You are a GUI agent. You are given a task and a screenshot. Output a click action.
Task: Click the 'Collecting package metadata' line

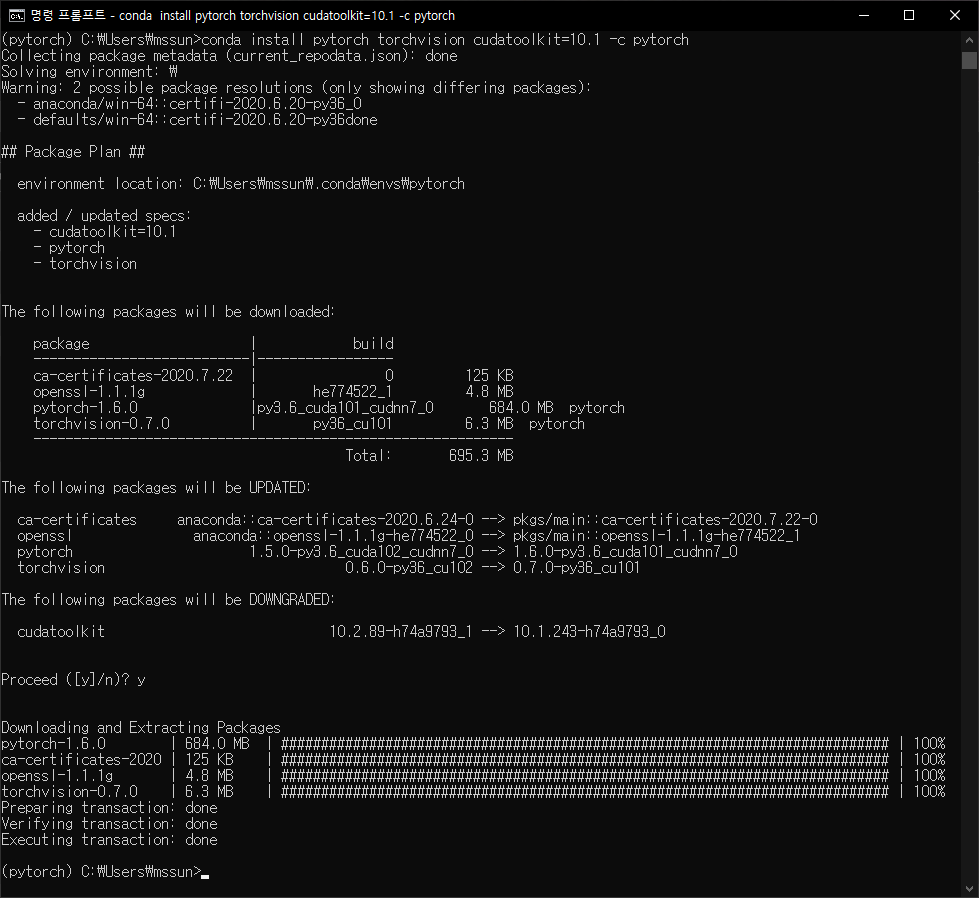229,56
